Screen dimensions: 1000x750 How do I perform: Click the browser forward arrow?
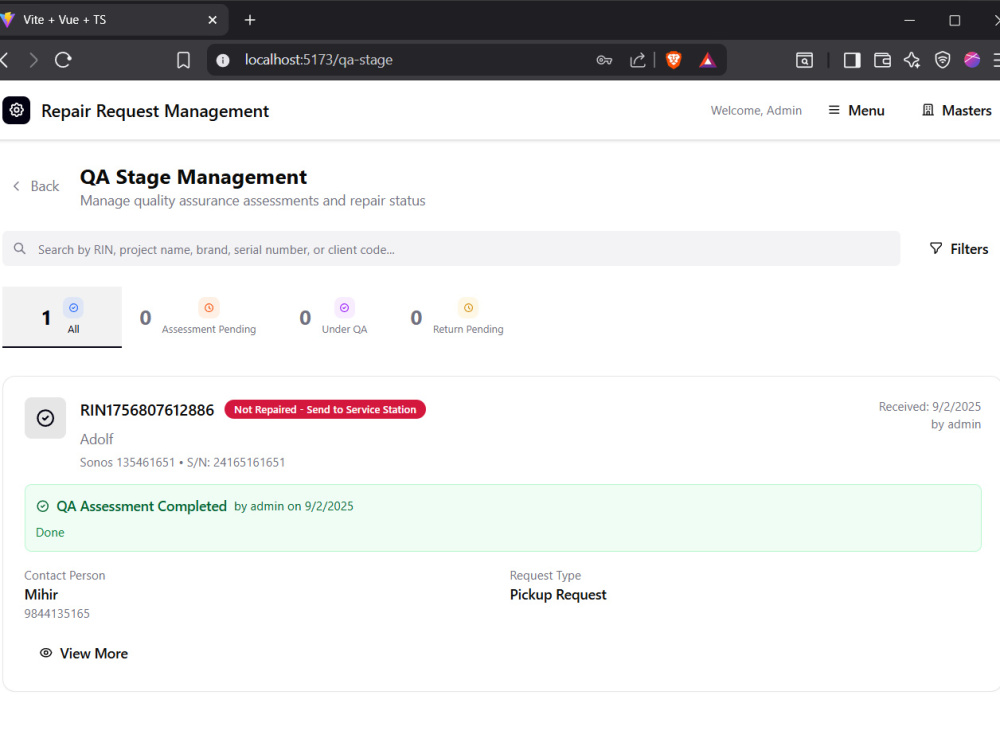point(33,60)
